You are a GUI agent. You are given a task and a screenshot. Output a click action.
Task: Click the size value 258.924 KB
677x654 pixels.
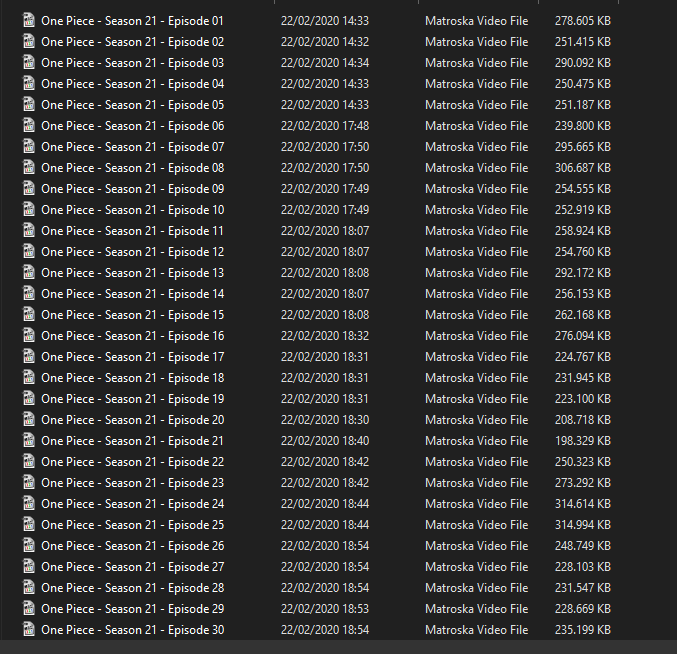click(x=582, y=231)
